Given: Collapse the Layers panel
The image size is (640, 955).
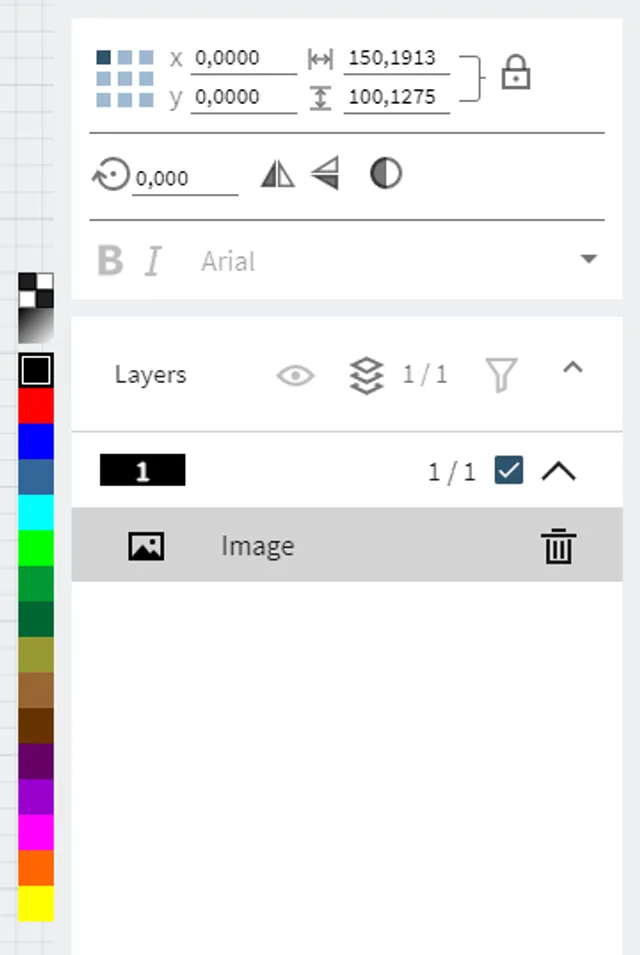Looking at the screenshot, I should pyautogui.click(x=572, y=368).
